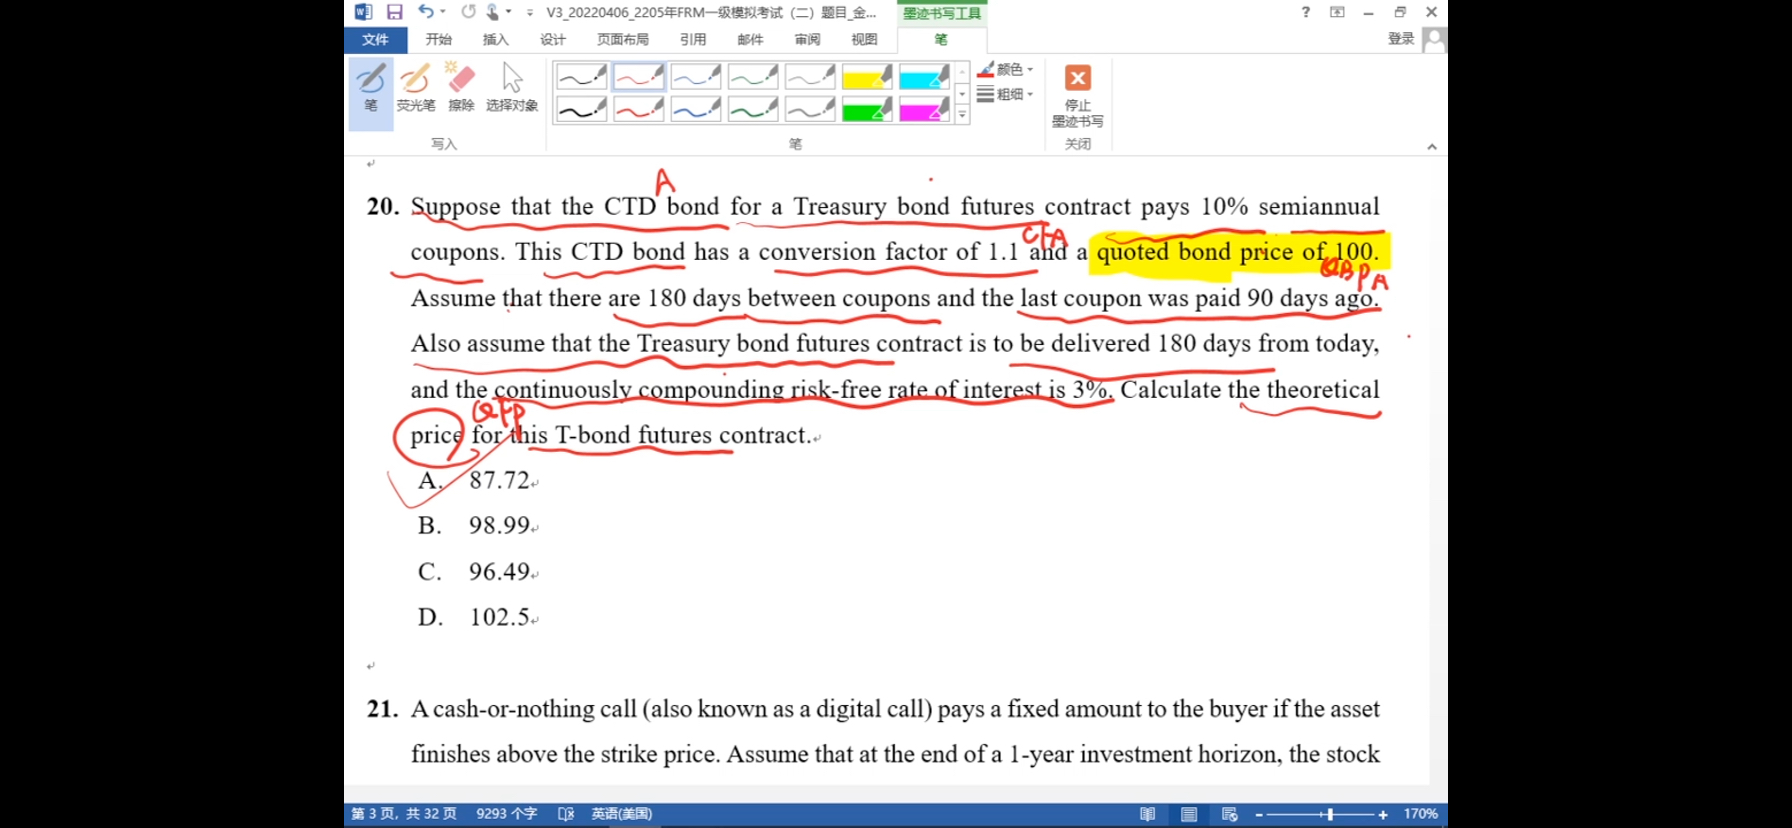
Task: Switch to web layout view
Action: [1230, 814]
